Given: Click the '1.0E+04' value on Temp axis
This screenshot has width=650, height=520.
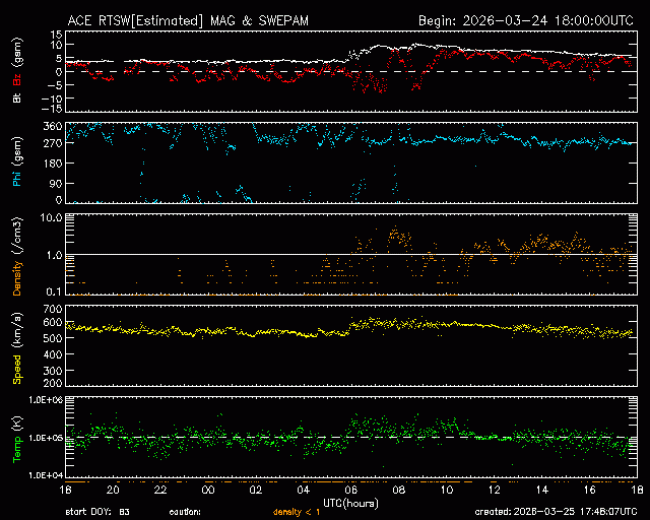Looking at the screenshot, I should 46,475.
